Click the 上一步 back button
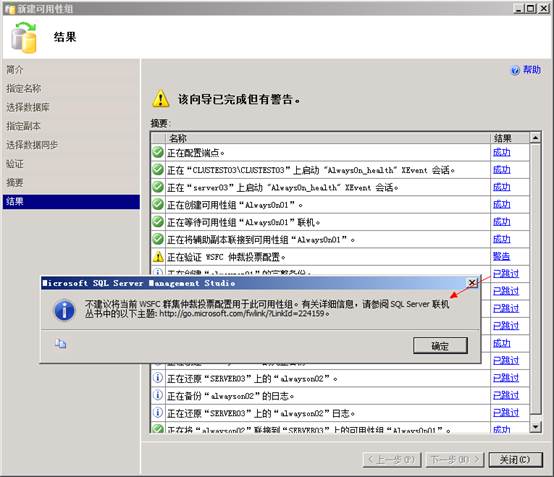The width and height of the screenshot is (554, 477). coord(392,460)
